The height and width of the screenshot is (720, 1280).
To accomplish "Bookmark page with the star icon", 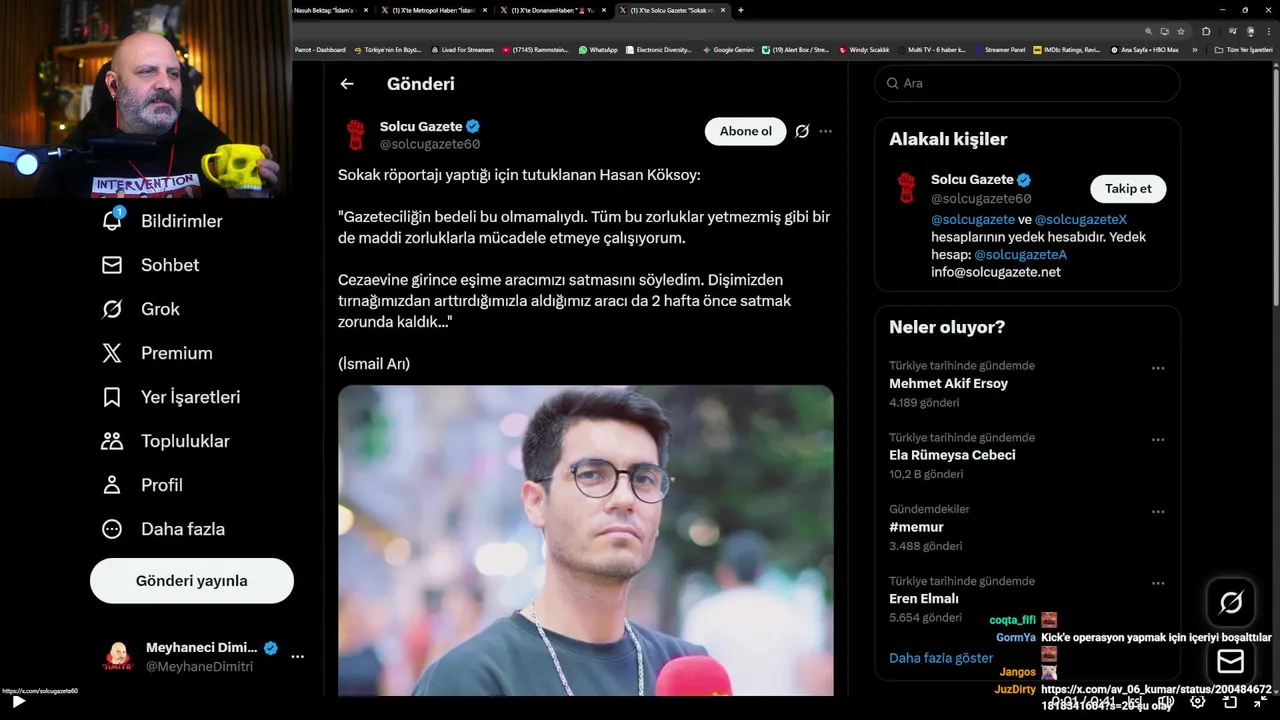I will [1181, 31].
